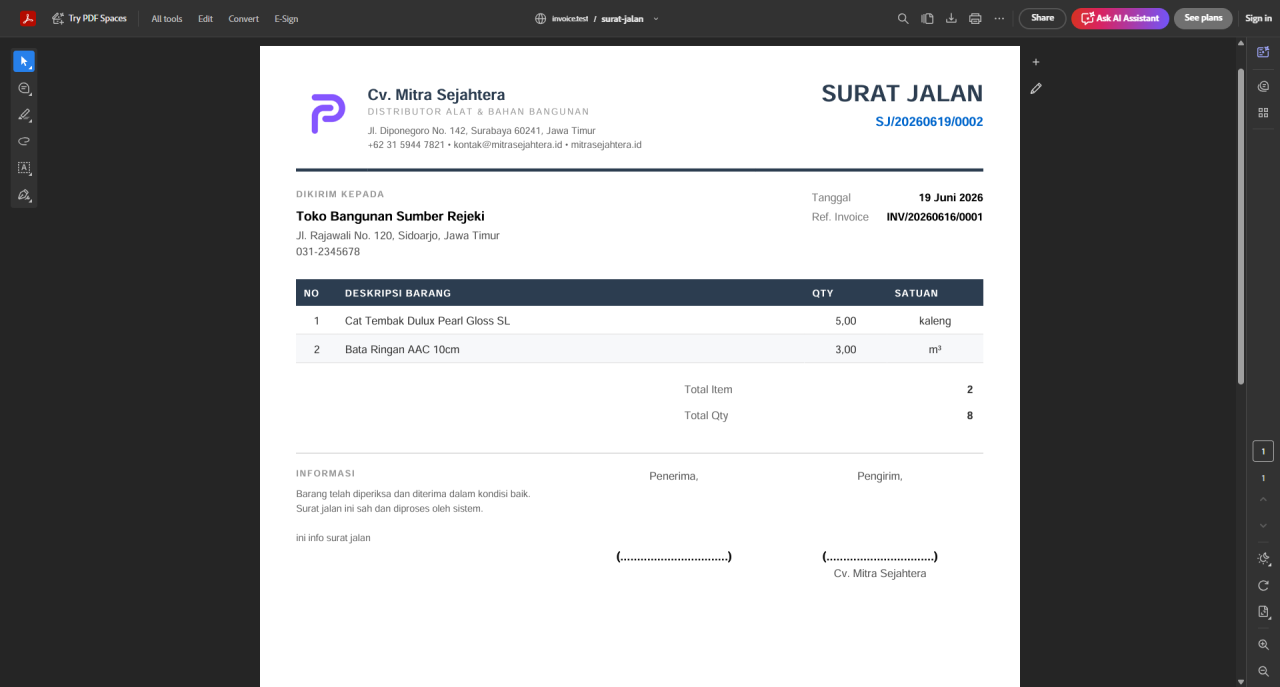This screenshot has height=687, width=1280.
Task: Click the globe icon beside invoice.test
Action: click(541, 18)
